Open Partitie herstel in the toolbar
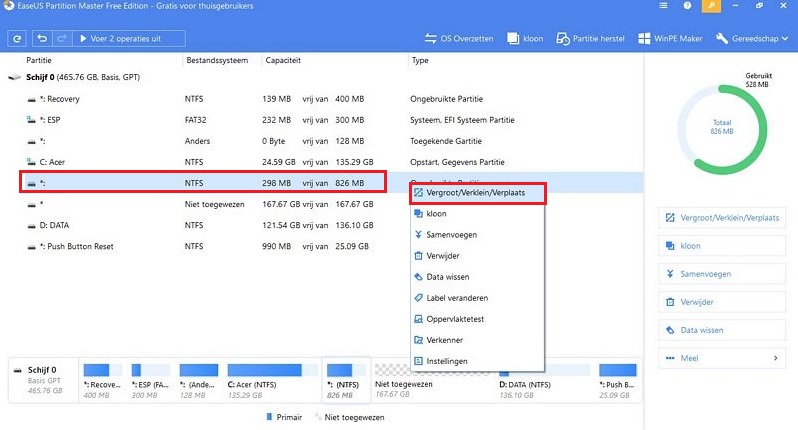This screenshot has width=798, height=430. pos(590,39)
